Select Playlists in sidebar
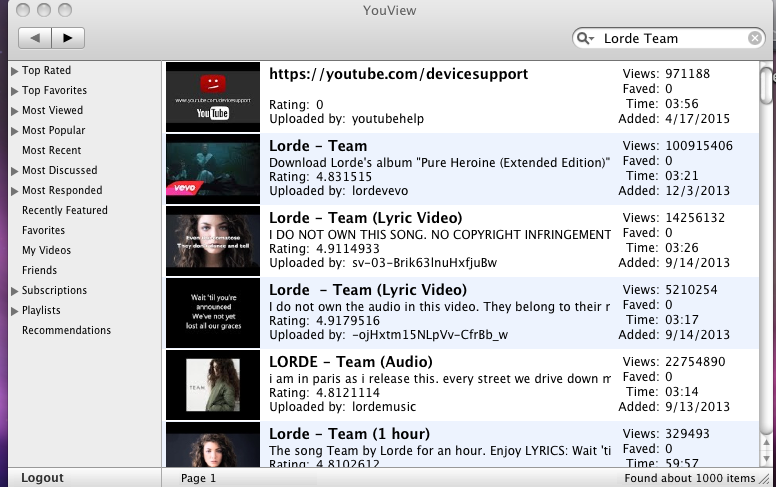Screen dimensions: 776x487 [41, 310]
